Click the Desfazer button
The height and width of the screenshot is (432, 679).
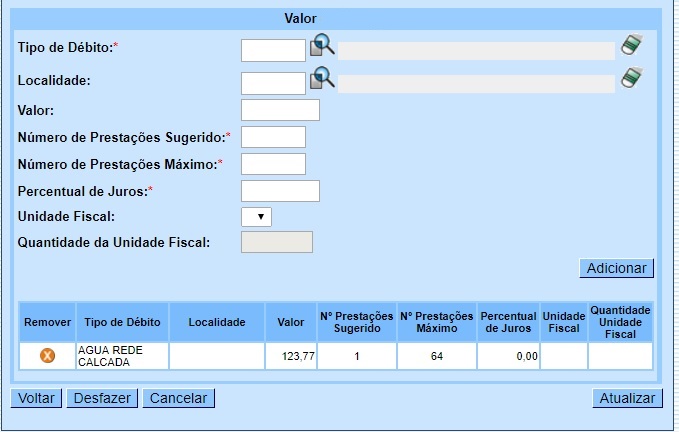[102, 398]
